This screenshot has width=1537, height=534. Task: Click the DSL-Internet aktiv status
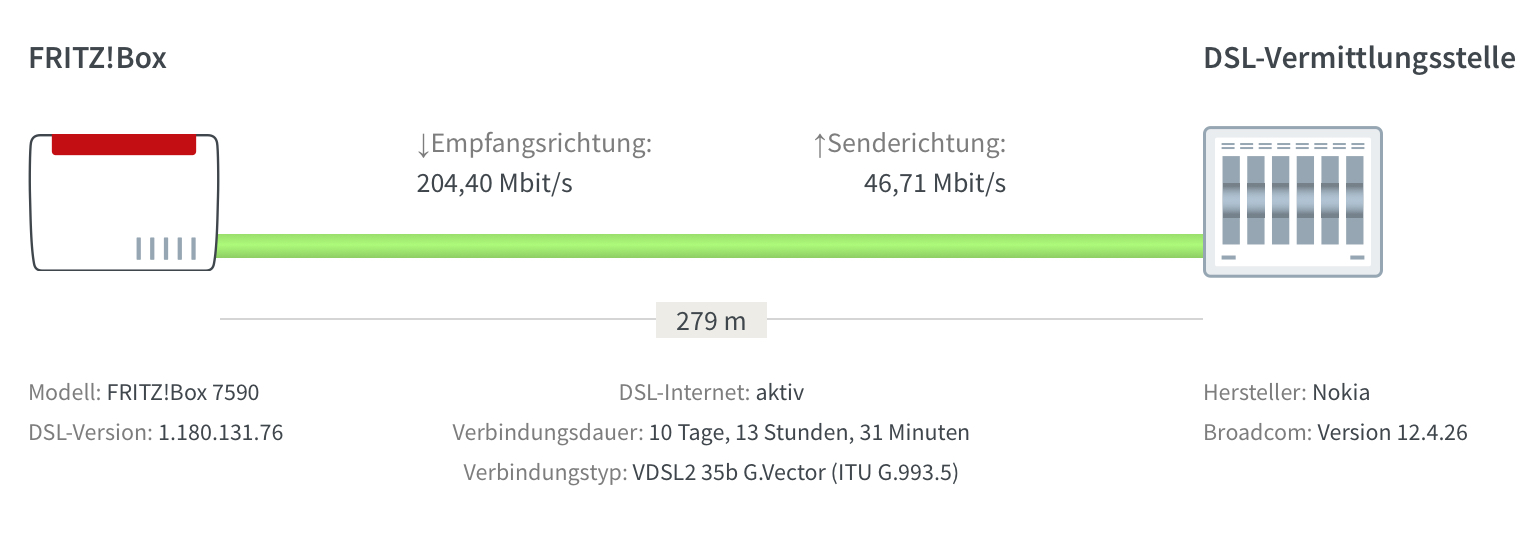point(712,392)
